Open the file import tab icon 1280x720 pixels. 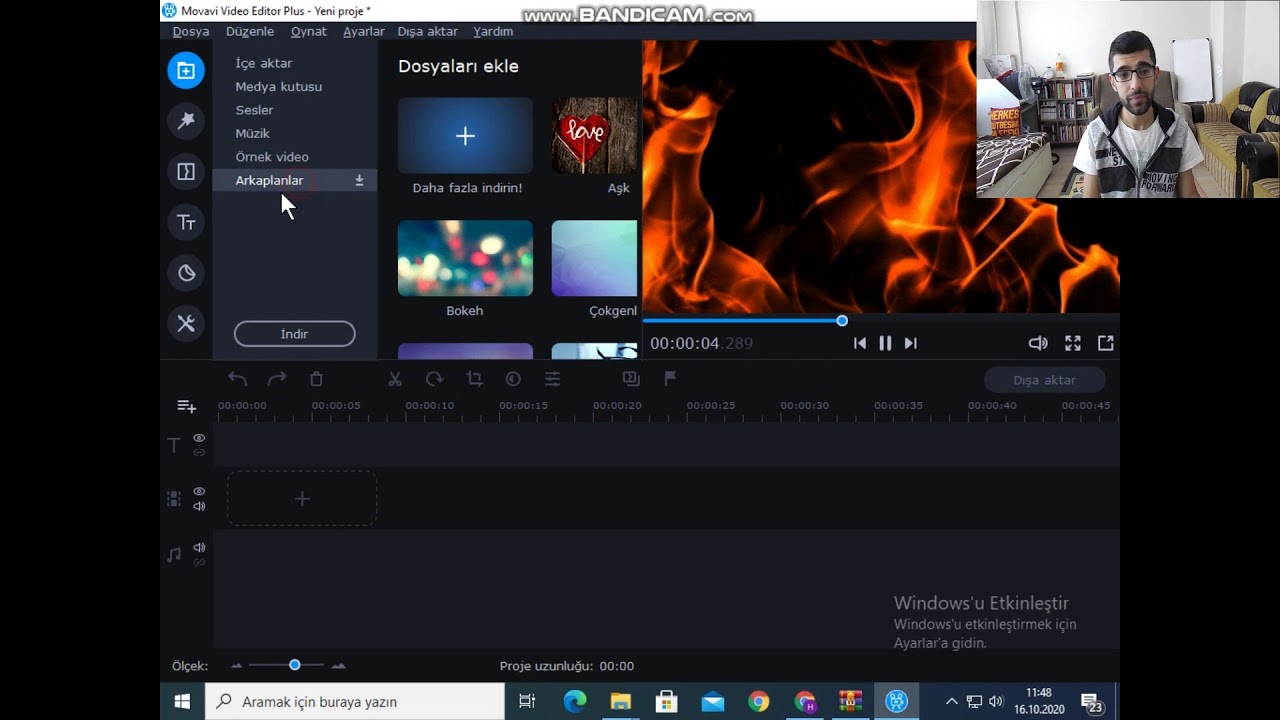point(186,70)
